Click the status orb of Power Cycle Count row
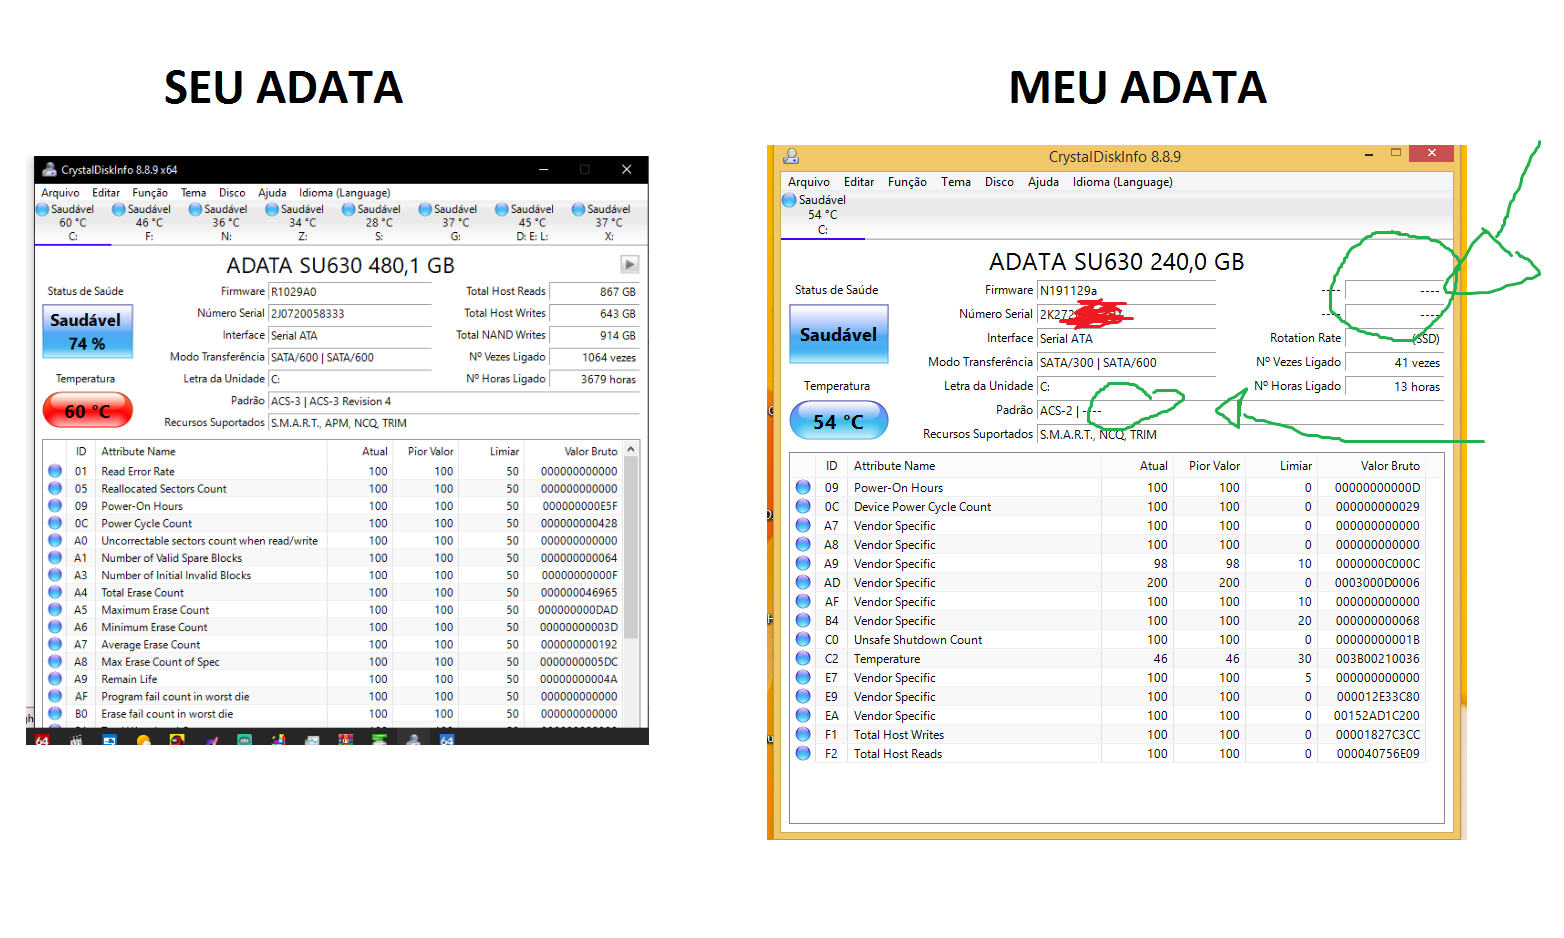 55,523
